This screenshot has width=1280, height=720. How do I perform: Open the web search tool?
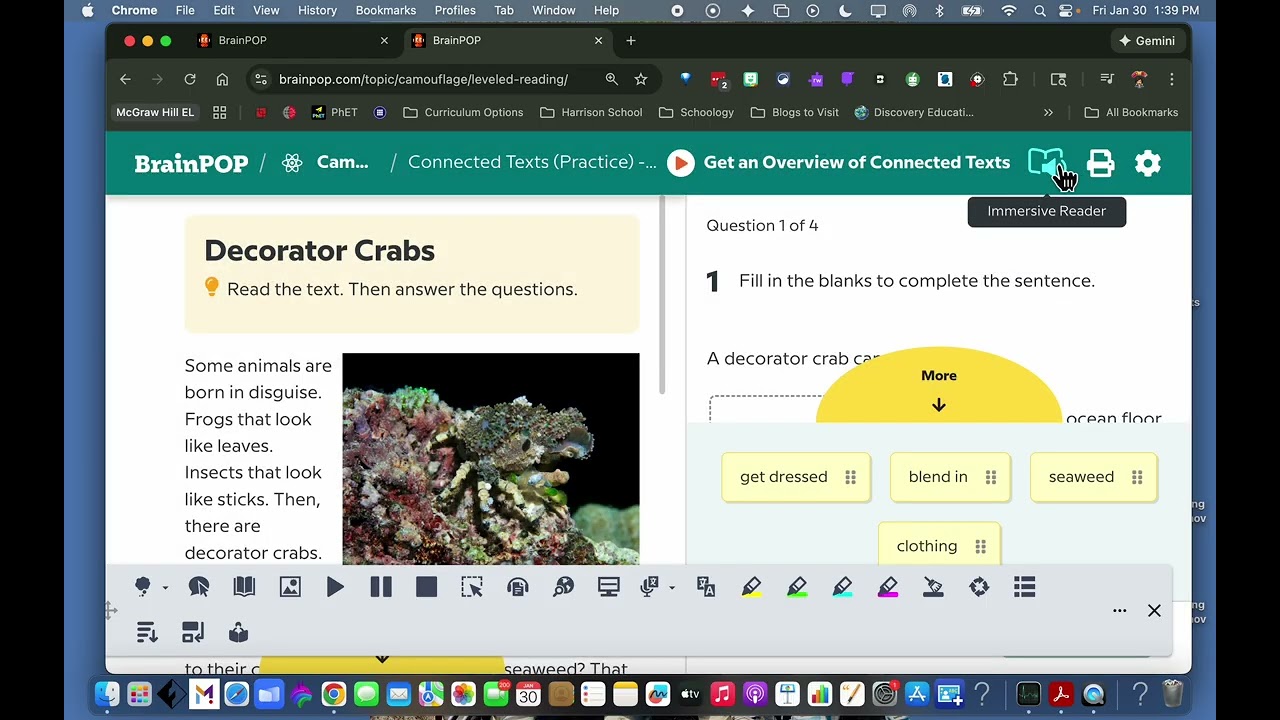click(x=564, y=587)
